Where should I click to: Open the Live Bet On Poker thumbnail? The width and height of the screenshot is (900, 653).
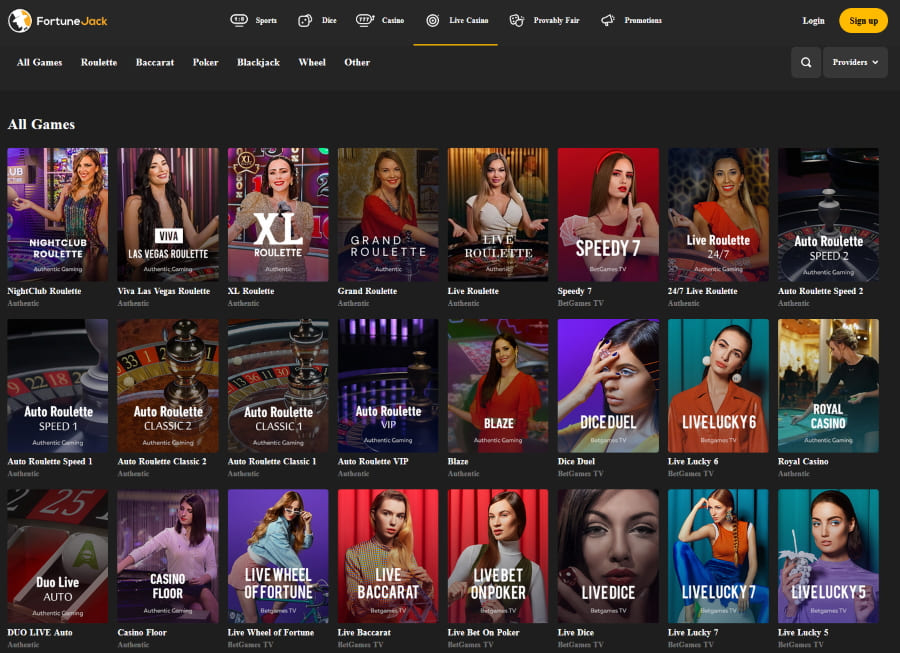pos(498,556)
